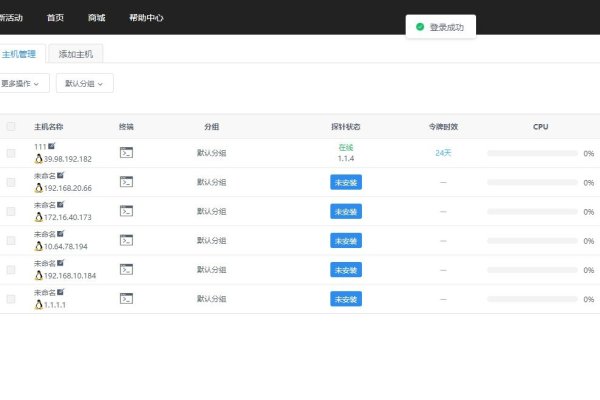This screenshot has width=600, height=400.
Task: Check the box for host 39.98.192.182
Action: coord(11,153)
